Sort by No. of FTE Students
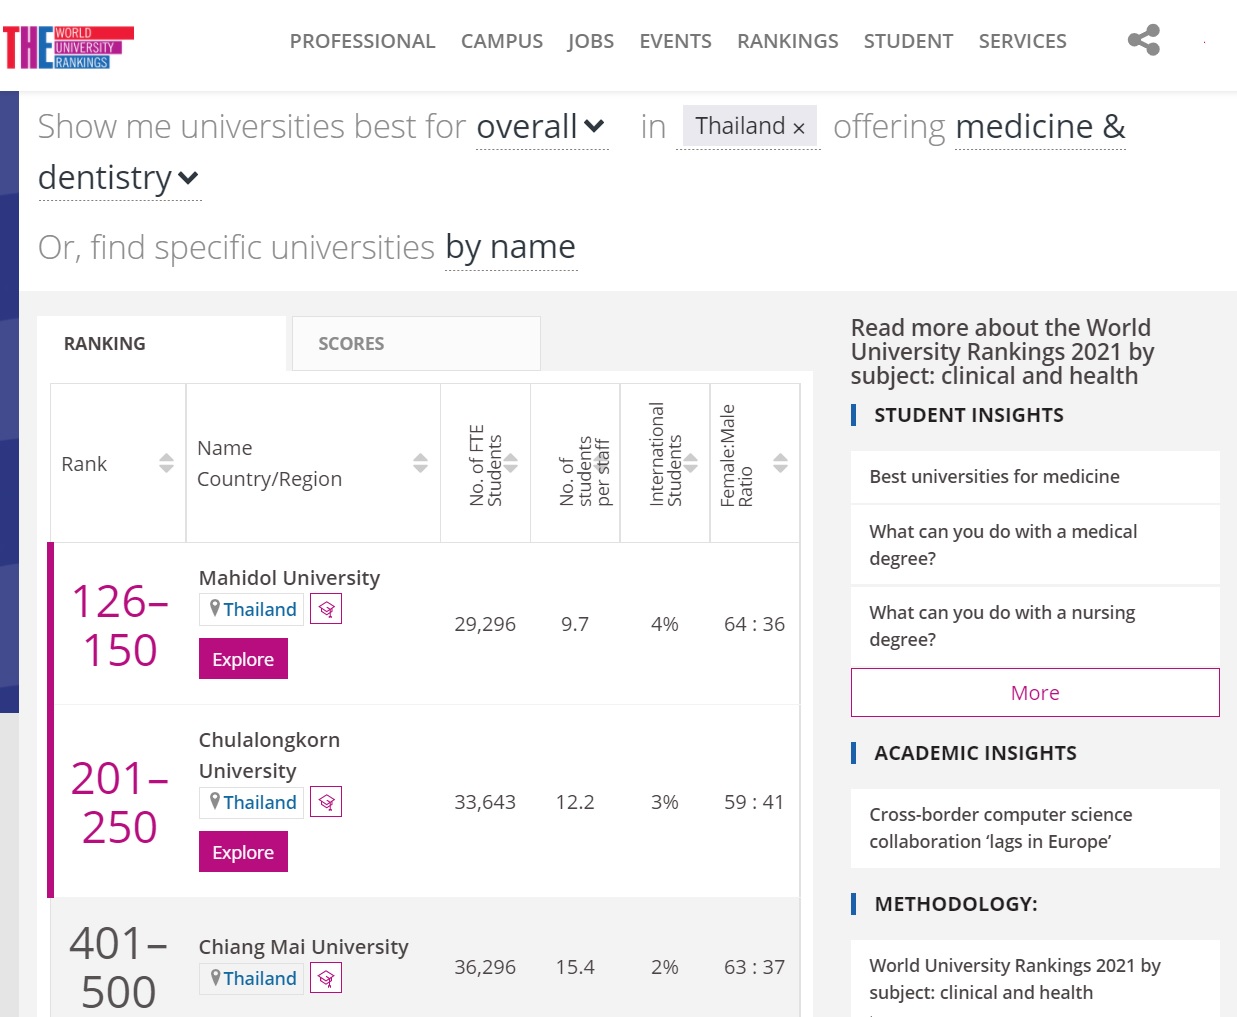 tap(510, 463)
